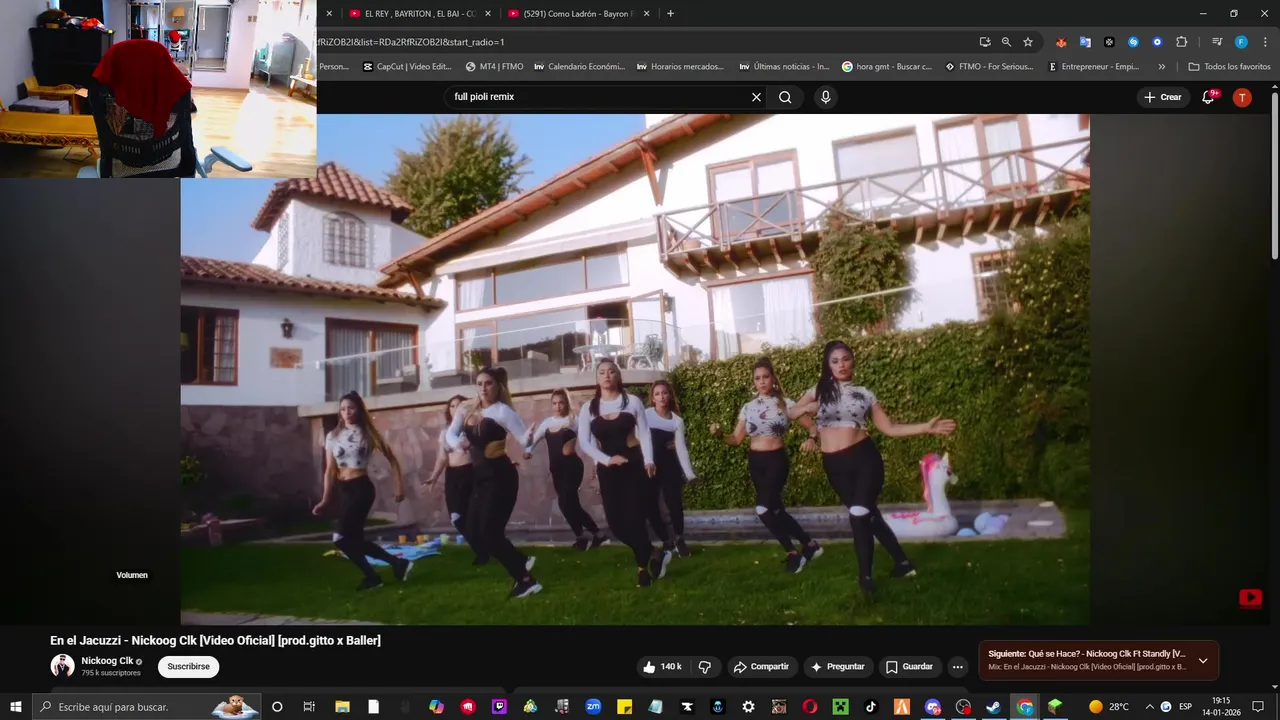Image resolution: width=1280 pixels, height=720 pixels.
Task: Click the Crear create button
Action: [1163, 97]
